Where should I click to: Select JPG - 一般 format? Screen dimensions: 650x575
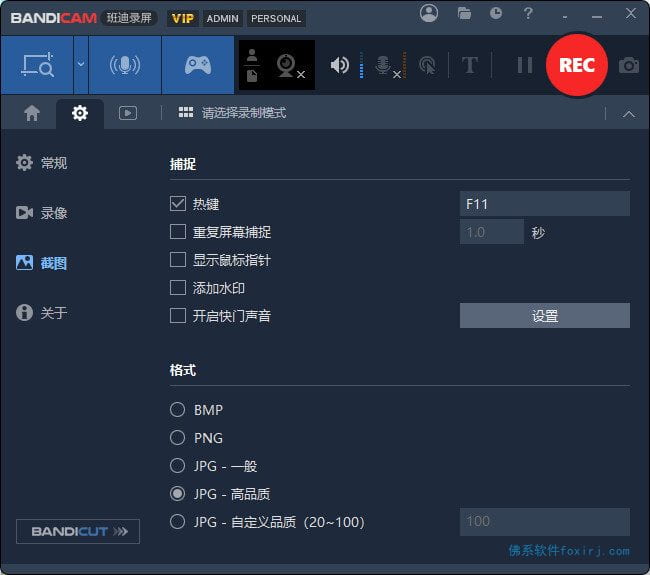pos(177,466)
